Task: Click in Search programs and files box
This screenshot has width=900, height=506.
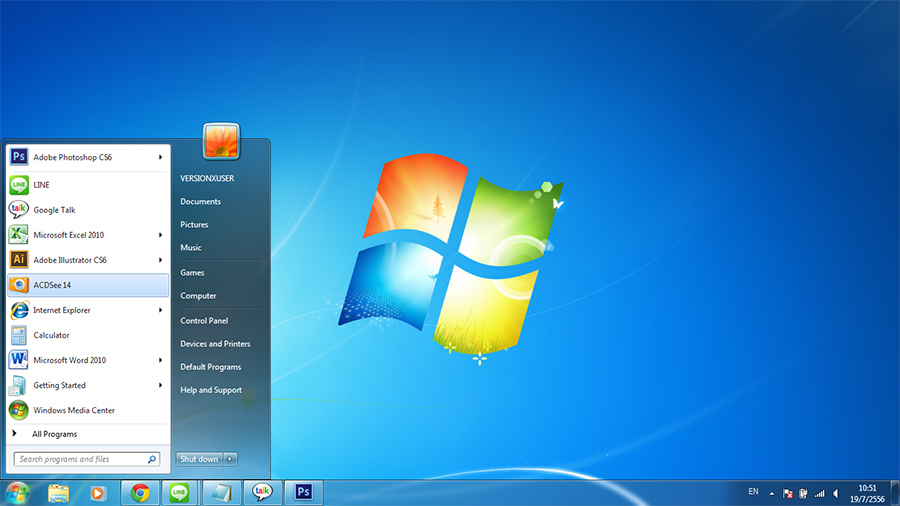Action: click(87, 459)
